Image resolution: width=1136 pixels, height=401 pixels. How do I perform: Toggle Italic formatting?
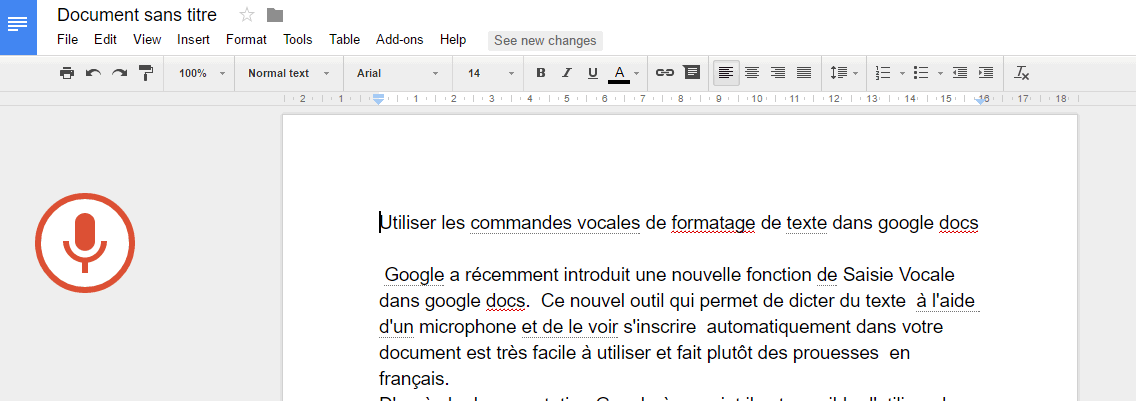567,73
